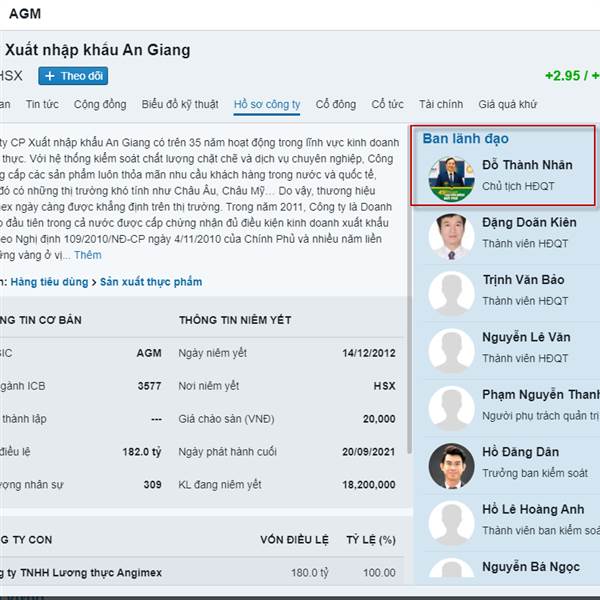Open Hàng tiêu dùng industry link

click(x=49, y=282)
